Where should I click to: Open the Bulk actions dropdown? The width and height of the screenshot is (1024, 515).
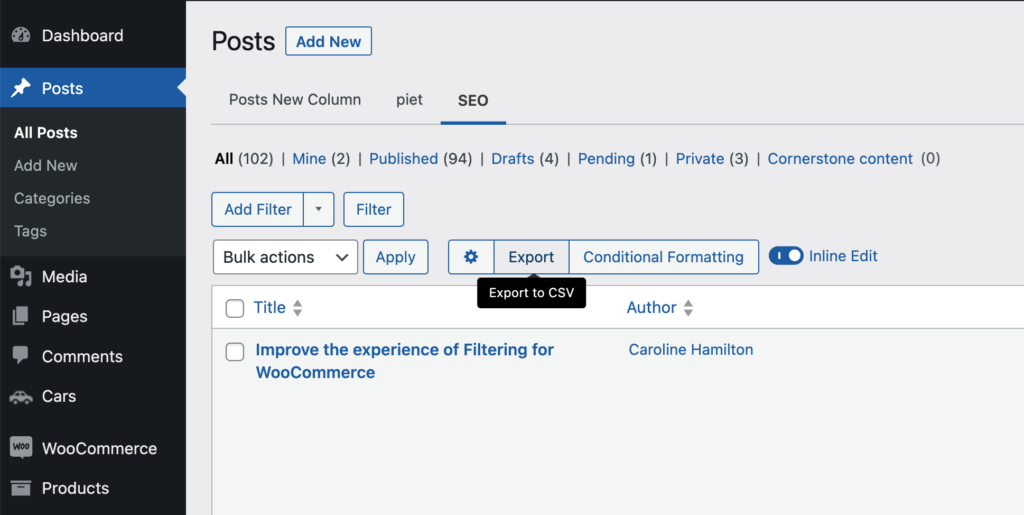(x=285, y=257)
